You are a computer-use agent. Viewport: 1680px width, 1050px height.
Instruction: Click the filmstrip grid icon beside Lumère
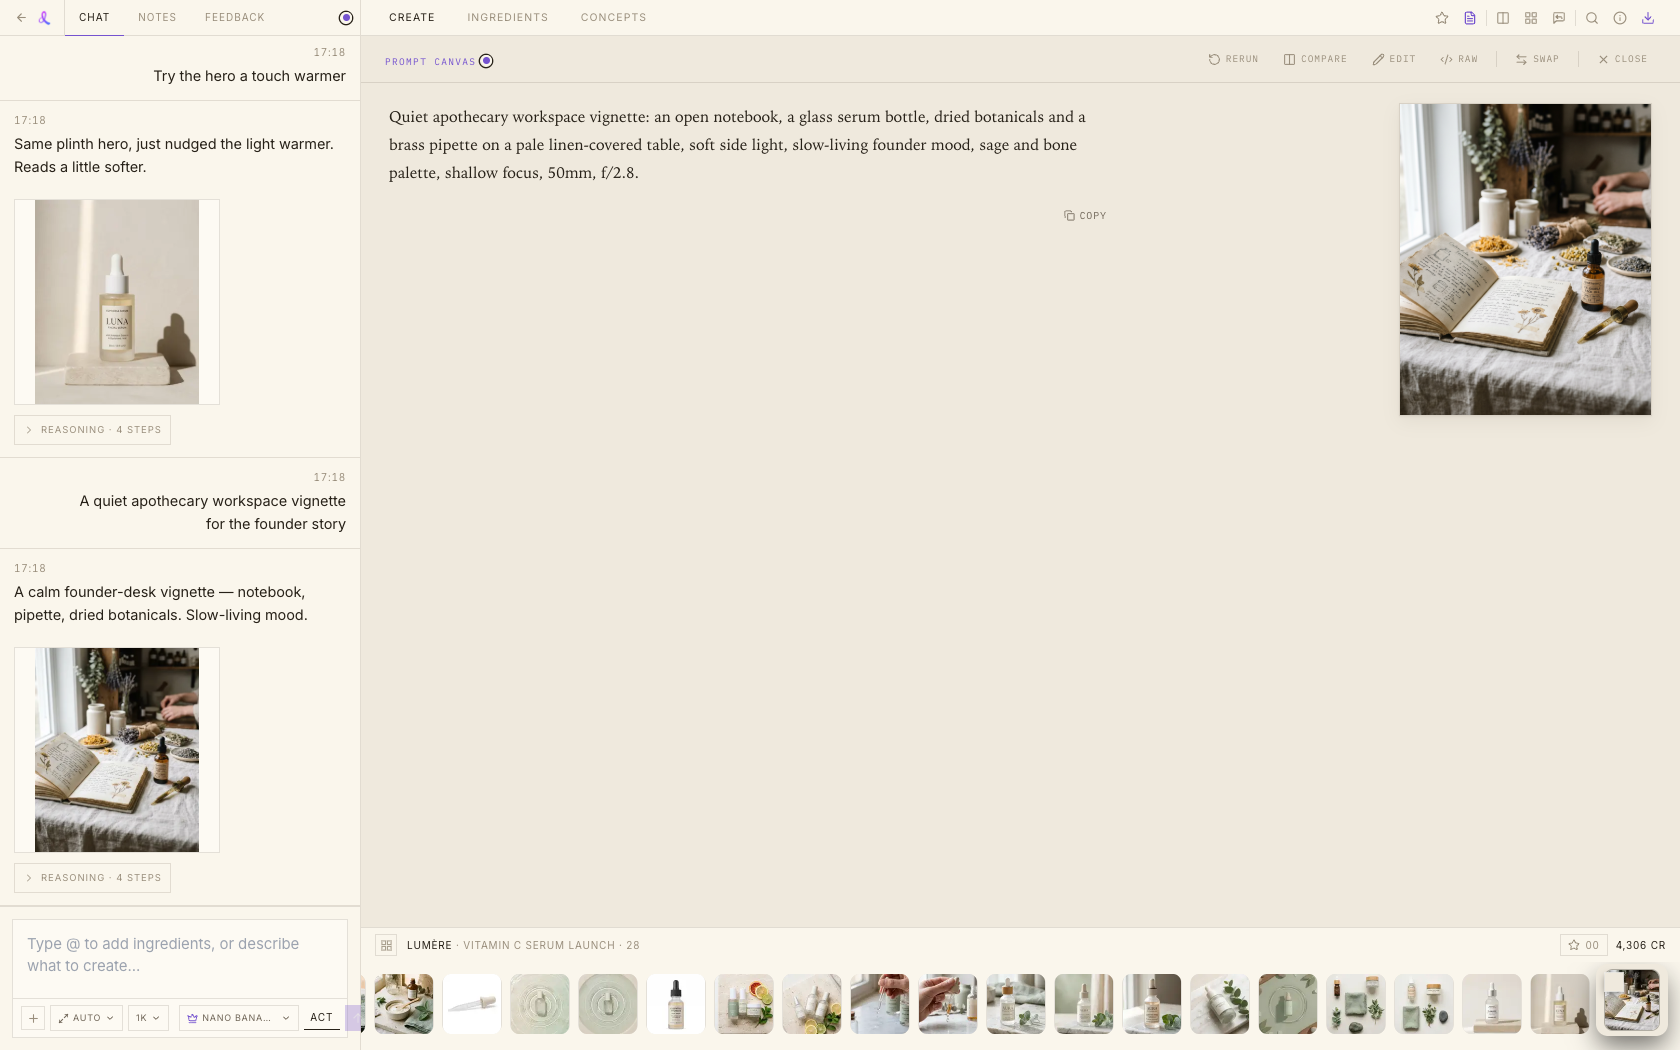386,945
